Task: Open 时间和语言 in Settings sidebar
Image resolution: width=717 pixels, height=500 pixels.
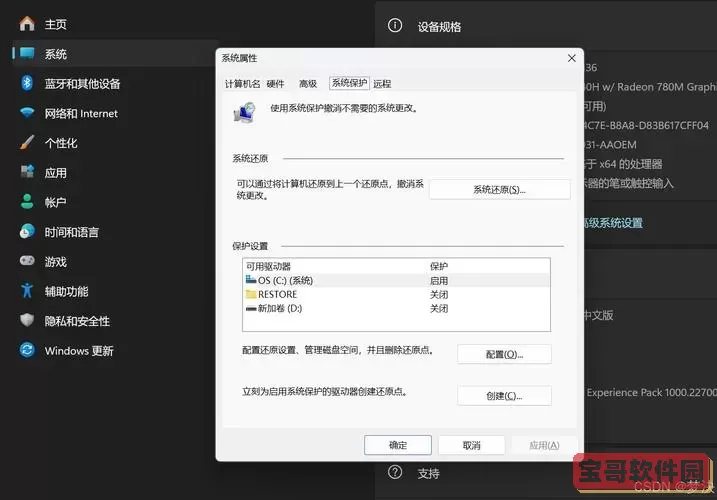Action: click(x=71, y=232)
